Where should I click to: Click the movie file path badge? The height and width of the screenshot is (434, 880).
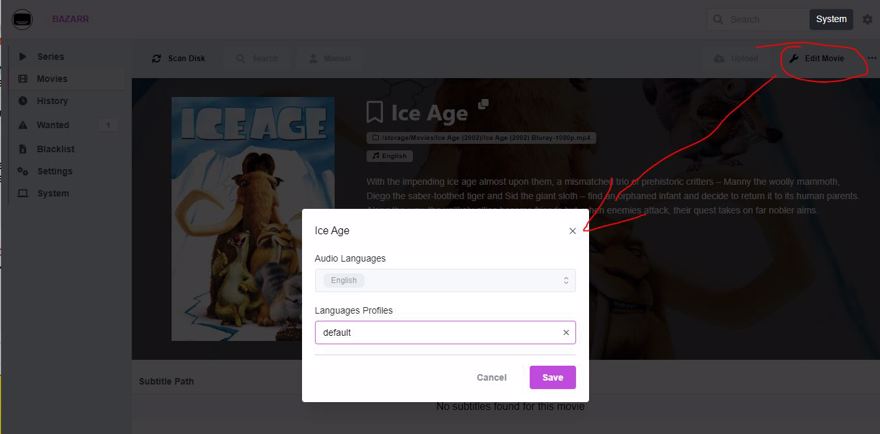[x=481, y=138]
